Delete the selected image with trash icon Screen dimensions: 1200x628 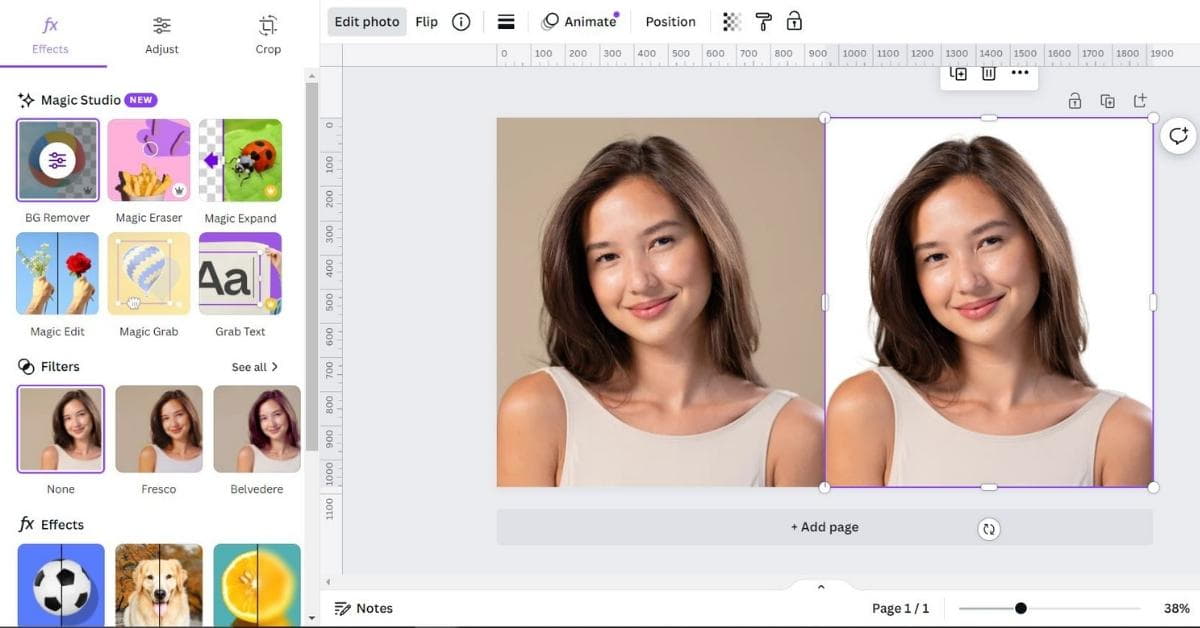pyautogui.click(x=988, y=74)
